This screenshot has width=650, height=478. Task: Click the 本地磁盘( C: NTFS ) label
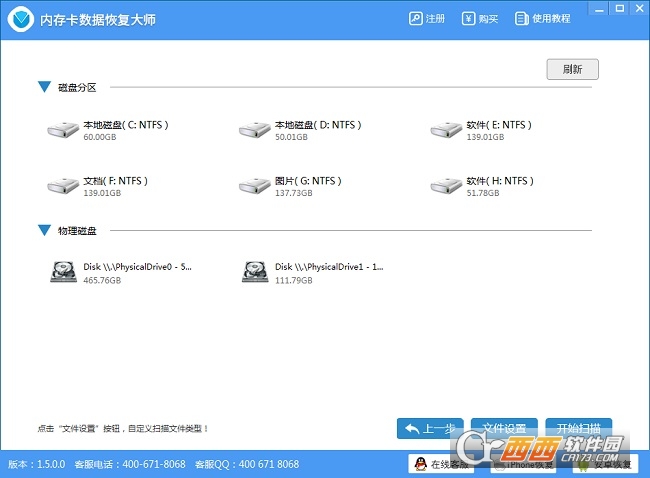126,125
